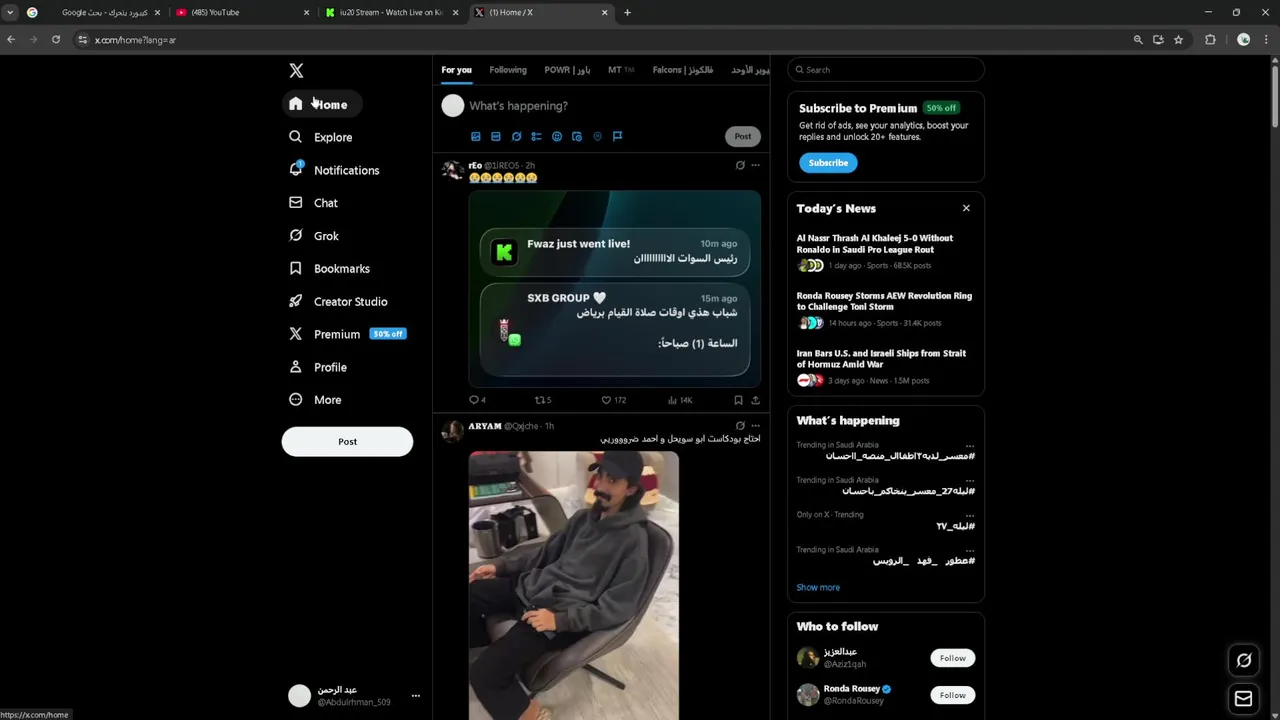View analytics of rEo's post (14K)
Image resolution: width=1280 pixels, height=720 pixels.
point(679,400)
